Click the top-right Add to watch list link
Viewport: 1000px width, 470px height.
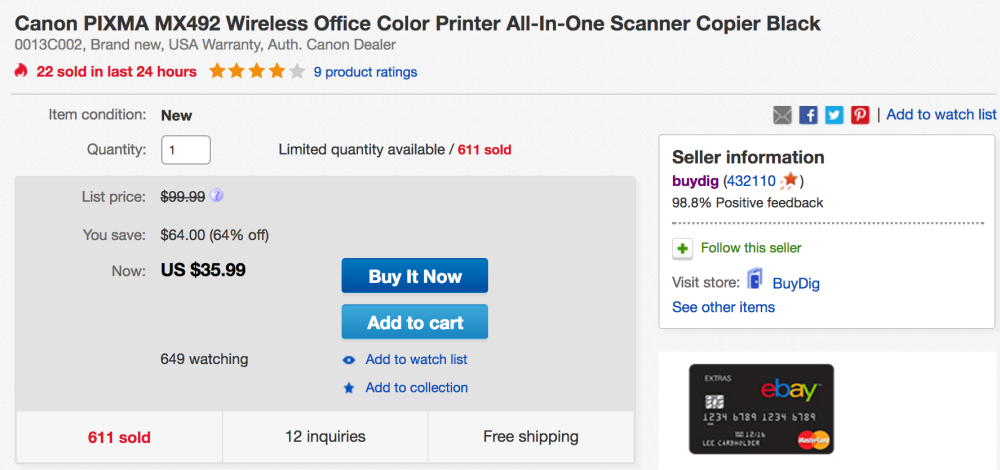tap(941, 115)
